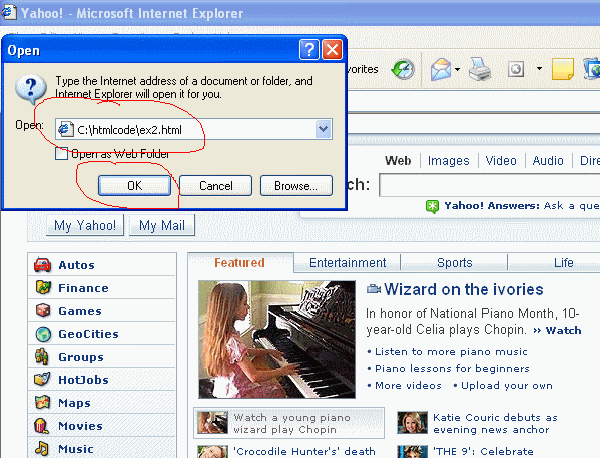This screenshot has width=600, height=458.
Task: Click the yellow note toolbar icon
Action: pos(562,69)
